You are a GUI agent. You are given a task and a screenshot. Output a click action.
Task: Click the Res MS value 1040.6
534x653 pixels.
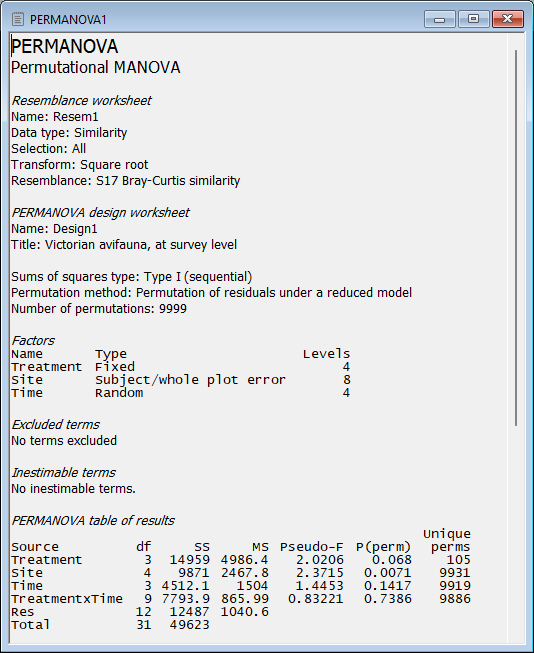[x=245, y=612]
